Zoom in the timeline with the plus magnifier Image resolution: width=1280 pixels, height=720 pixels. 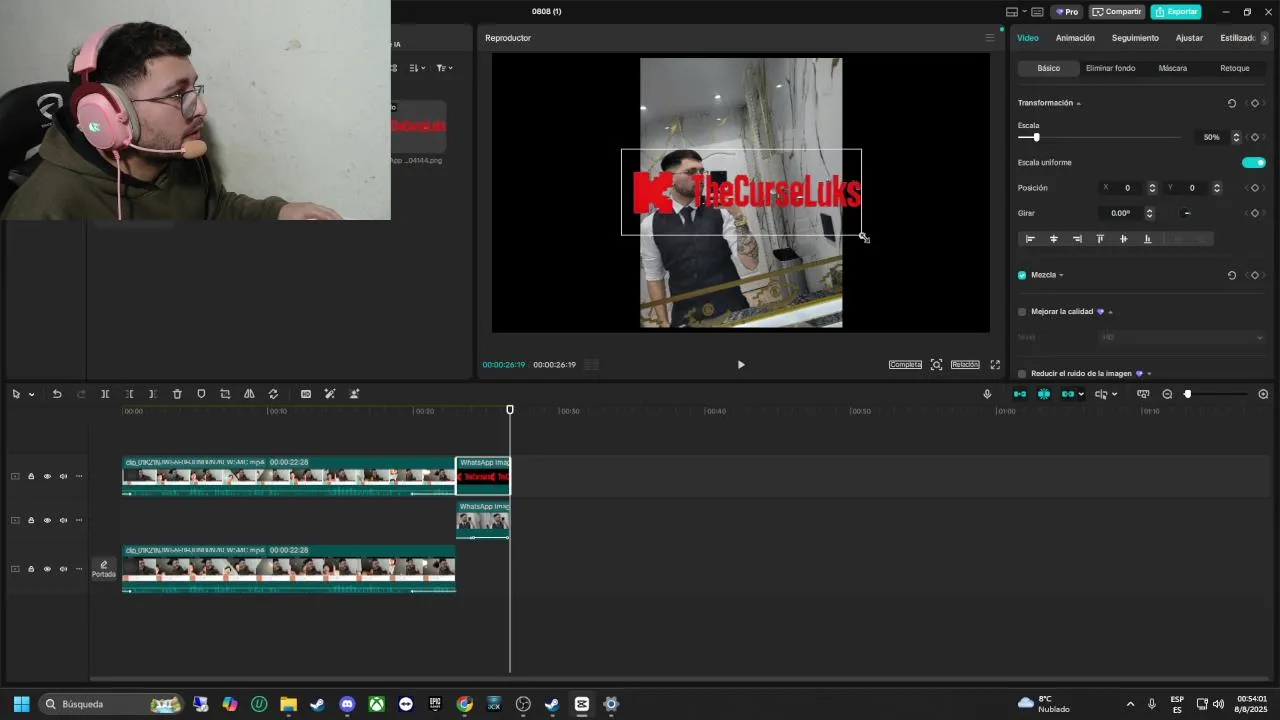pyautogui.click(x=1263, y=394)
